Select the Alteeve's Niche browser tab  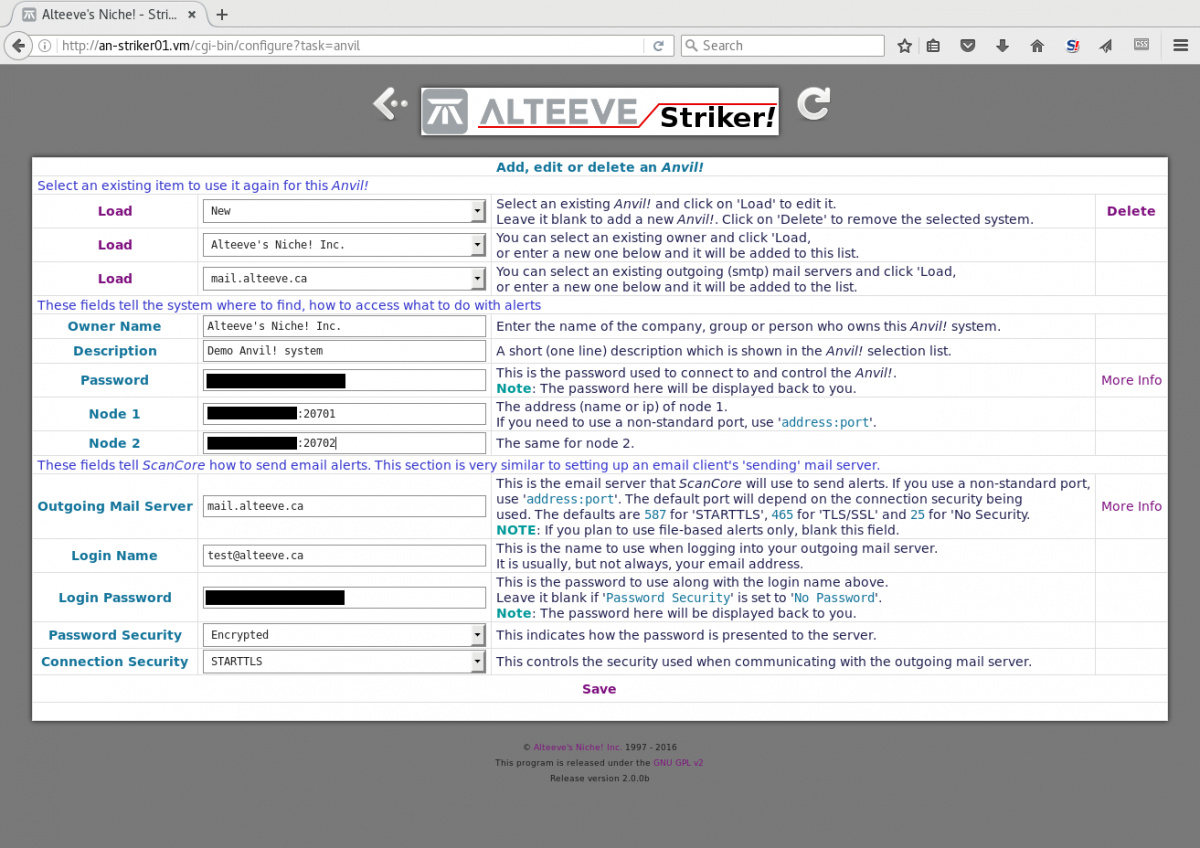[100, 15]
